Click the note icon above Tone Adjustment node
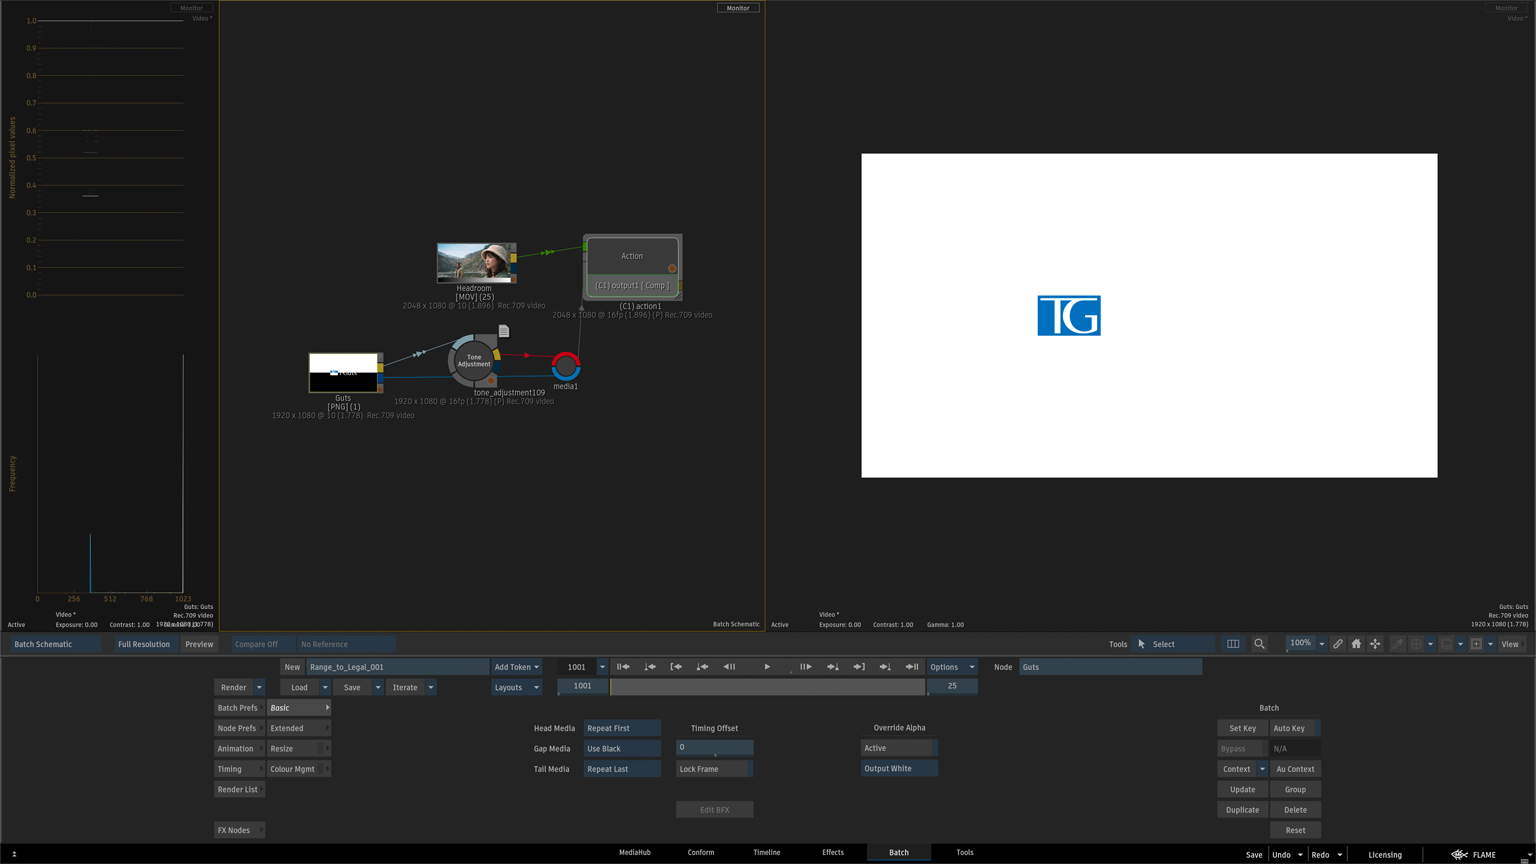Image resolution: width=1536 pixels, height=864 pixels. point(504,331)
